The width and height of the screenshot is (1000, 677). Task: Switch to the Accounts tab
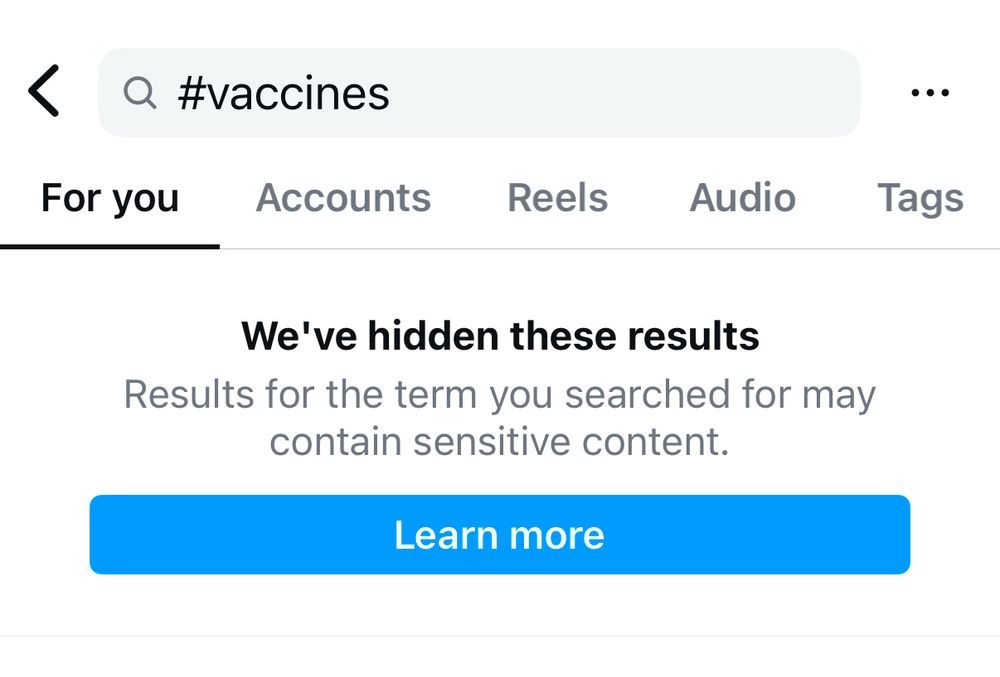point(343,198)
